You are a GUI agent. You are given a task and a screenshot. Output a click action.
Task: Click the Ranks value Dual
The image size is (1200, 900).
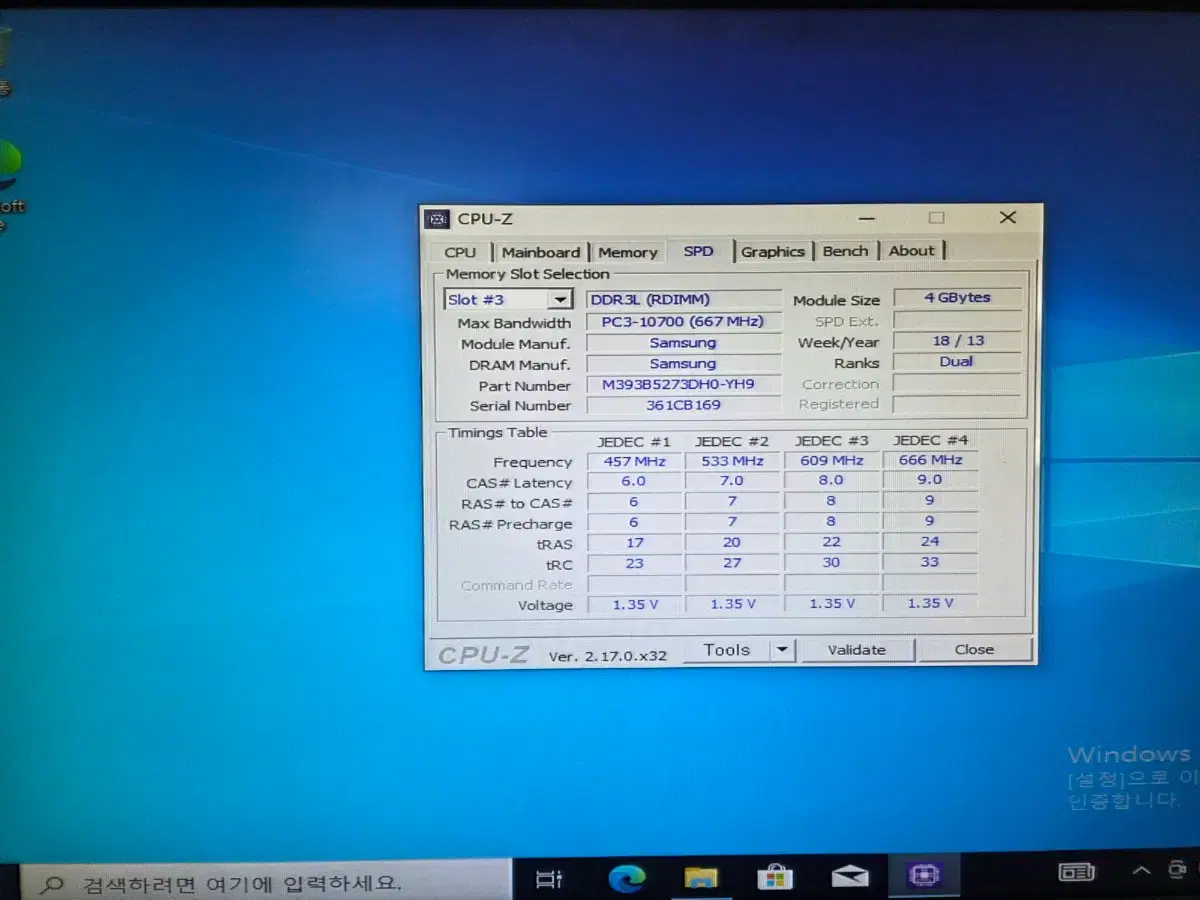(x=957, y=362)
